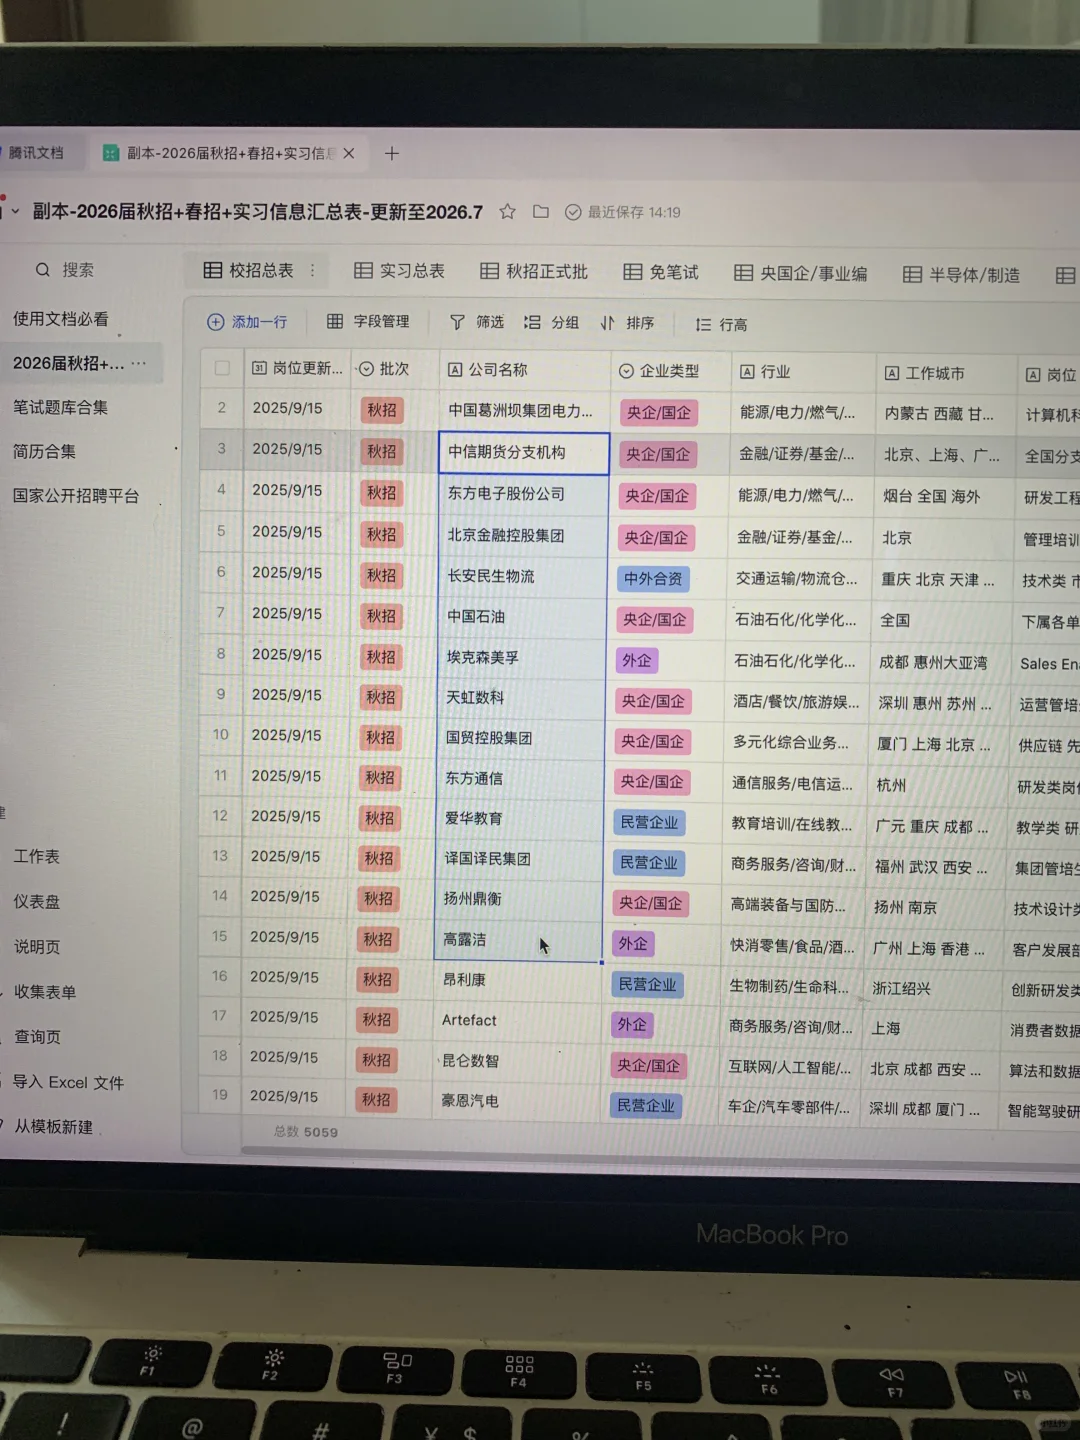Click the 总数 5059 count footer
The image size is (1080, 1440).
(306, 1132)
